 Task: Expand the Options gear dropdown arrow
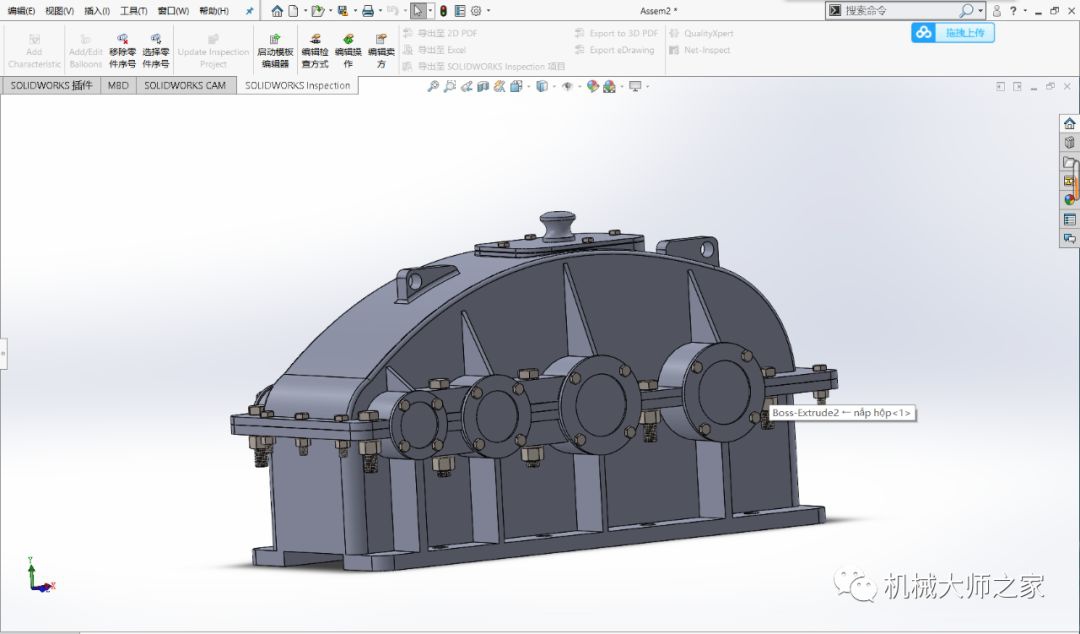coord(488,11)
